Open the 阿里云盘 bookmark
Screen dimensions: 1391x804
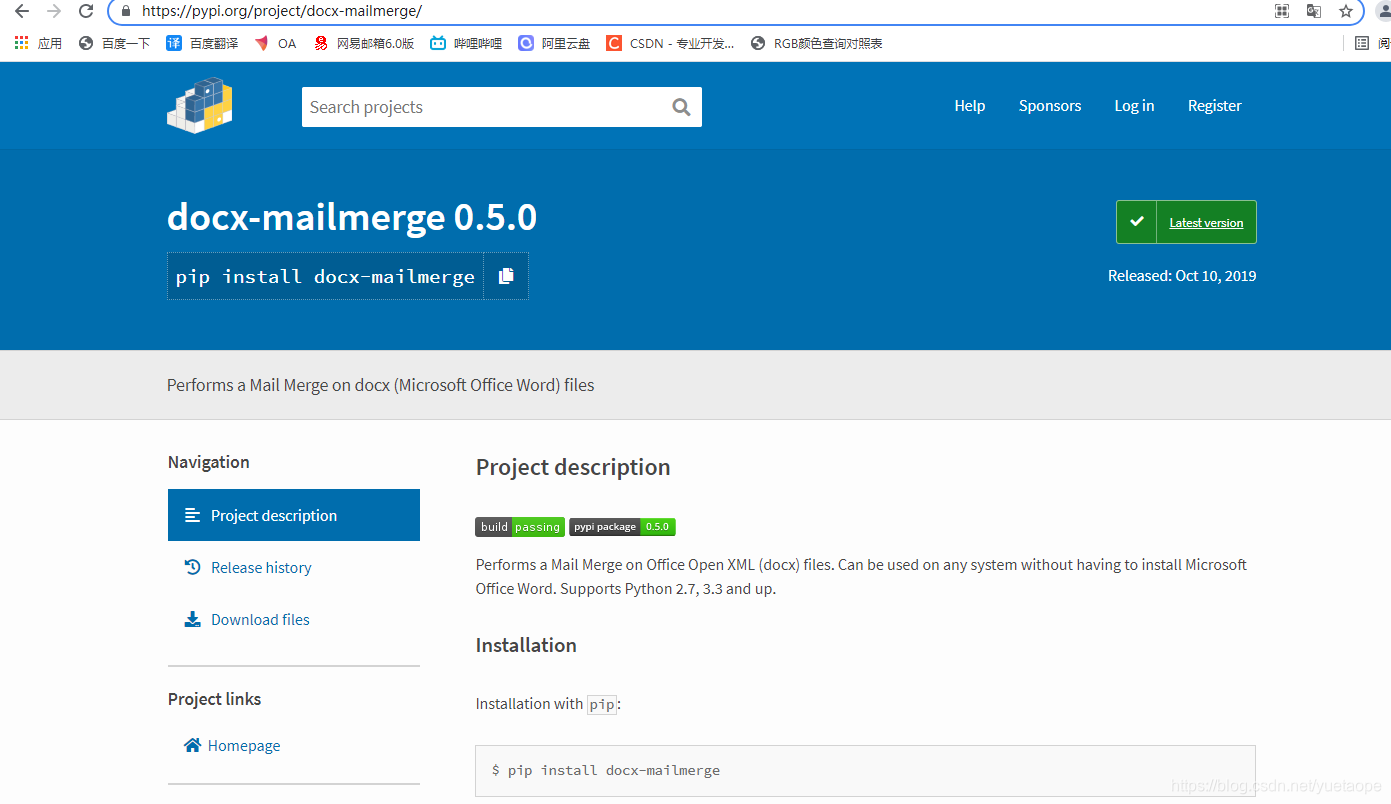(554, 43)
